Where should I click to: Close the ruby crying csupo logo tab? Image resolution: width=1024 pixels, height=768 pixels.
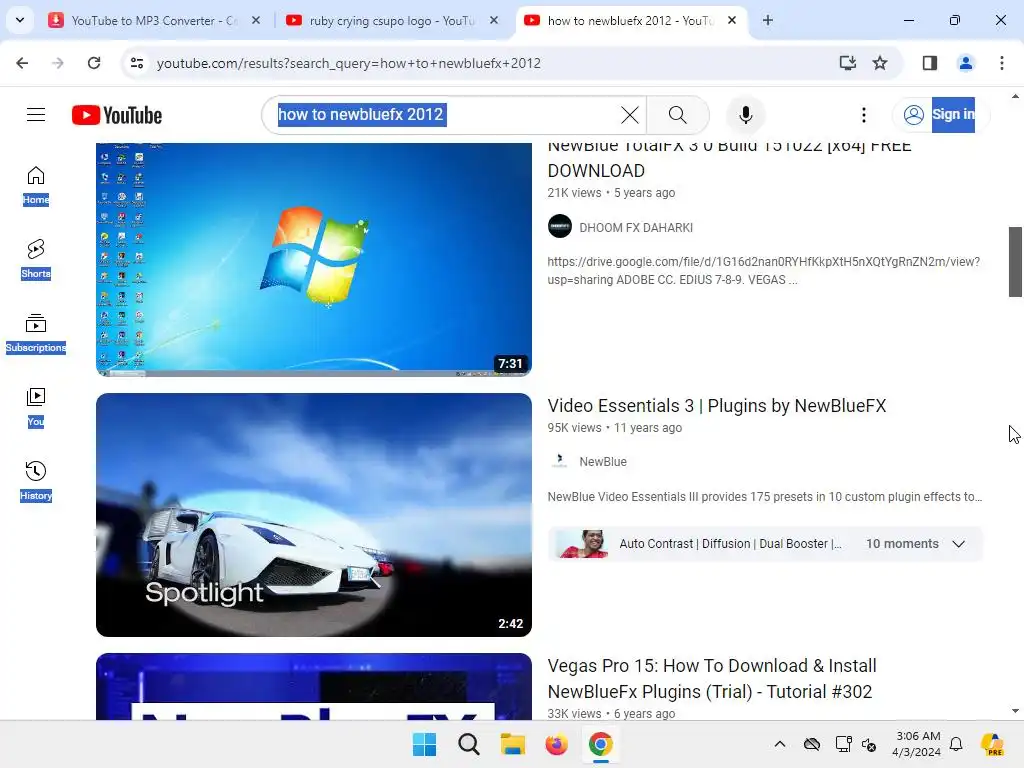click(494, 20)
